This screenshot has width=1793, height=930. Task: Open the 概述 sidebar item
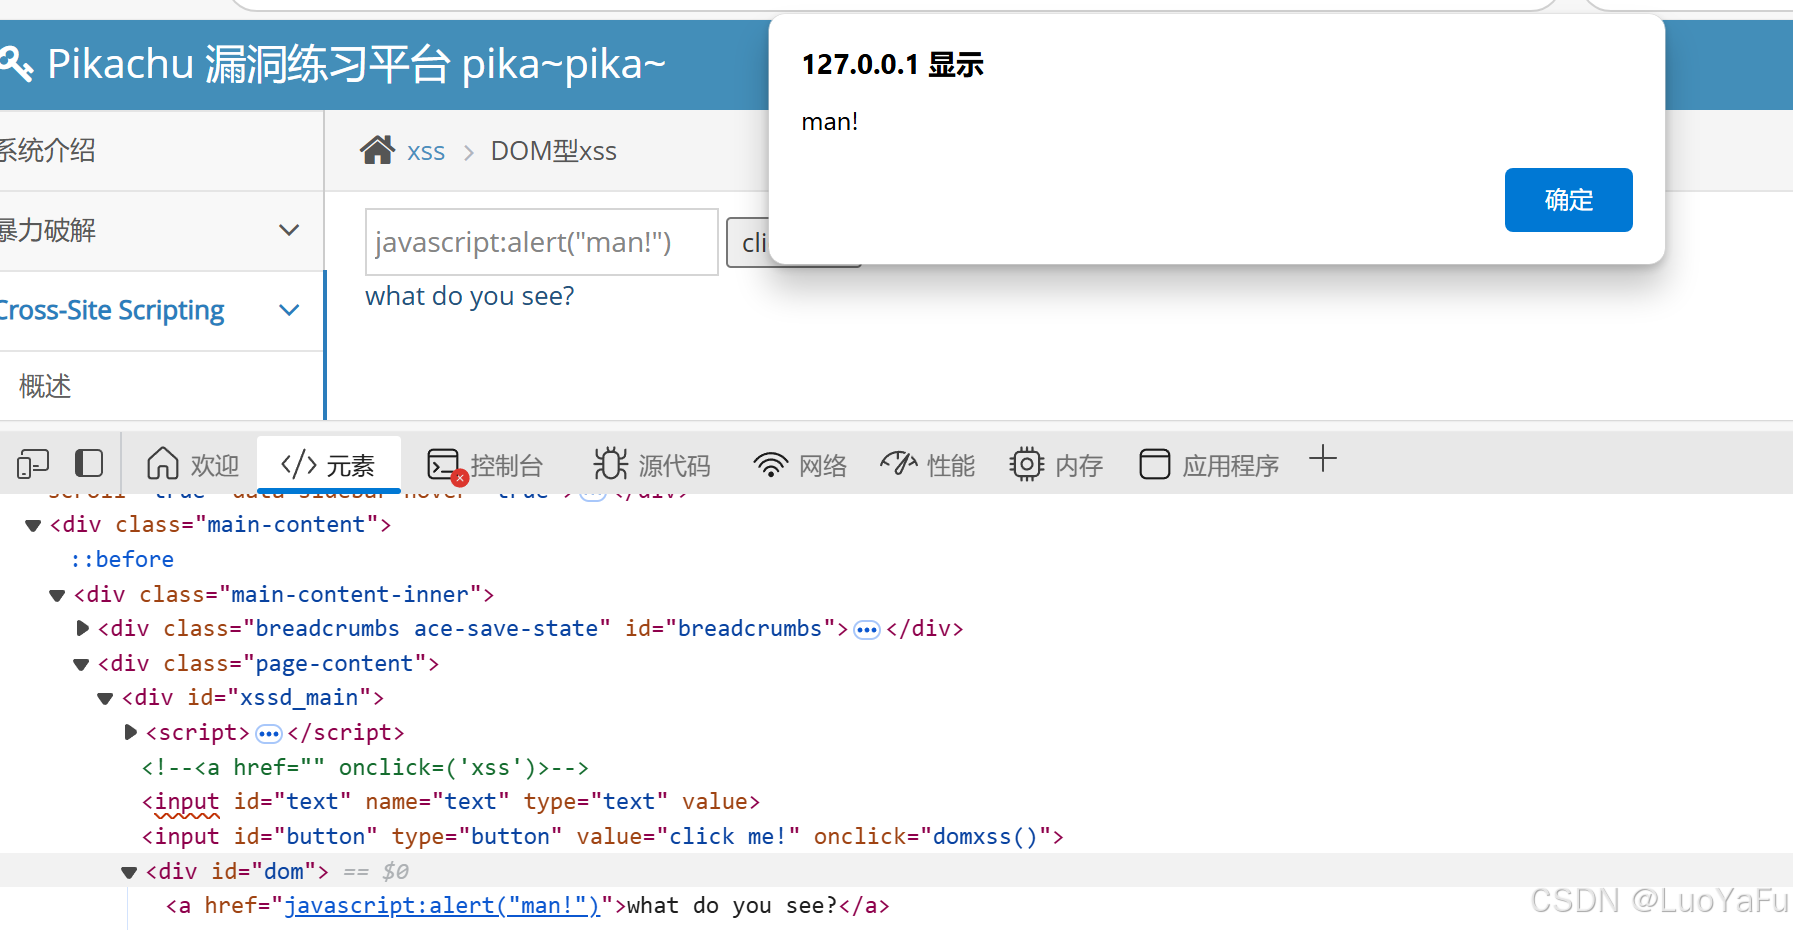pos(46,386)
